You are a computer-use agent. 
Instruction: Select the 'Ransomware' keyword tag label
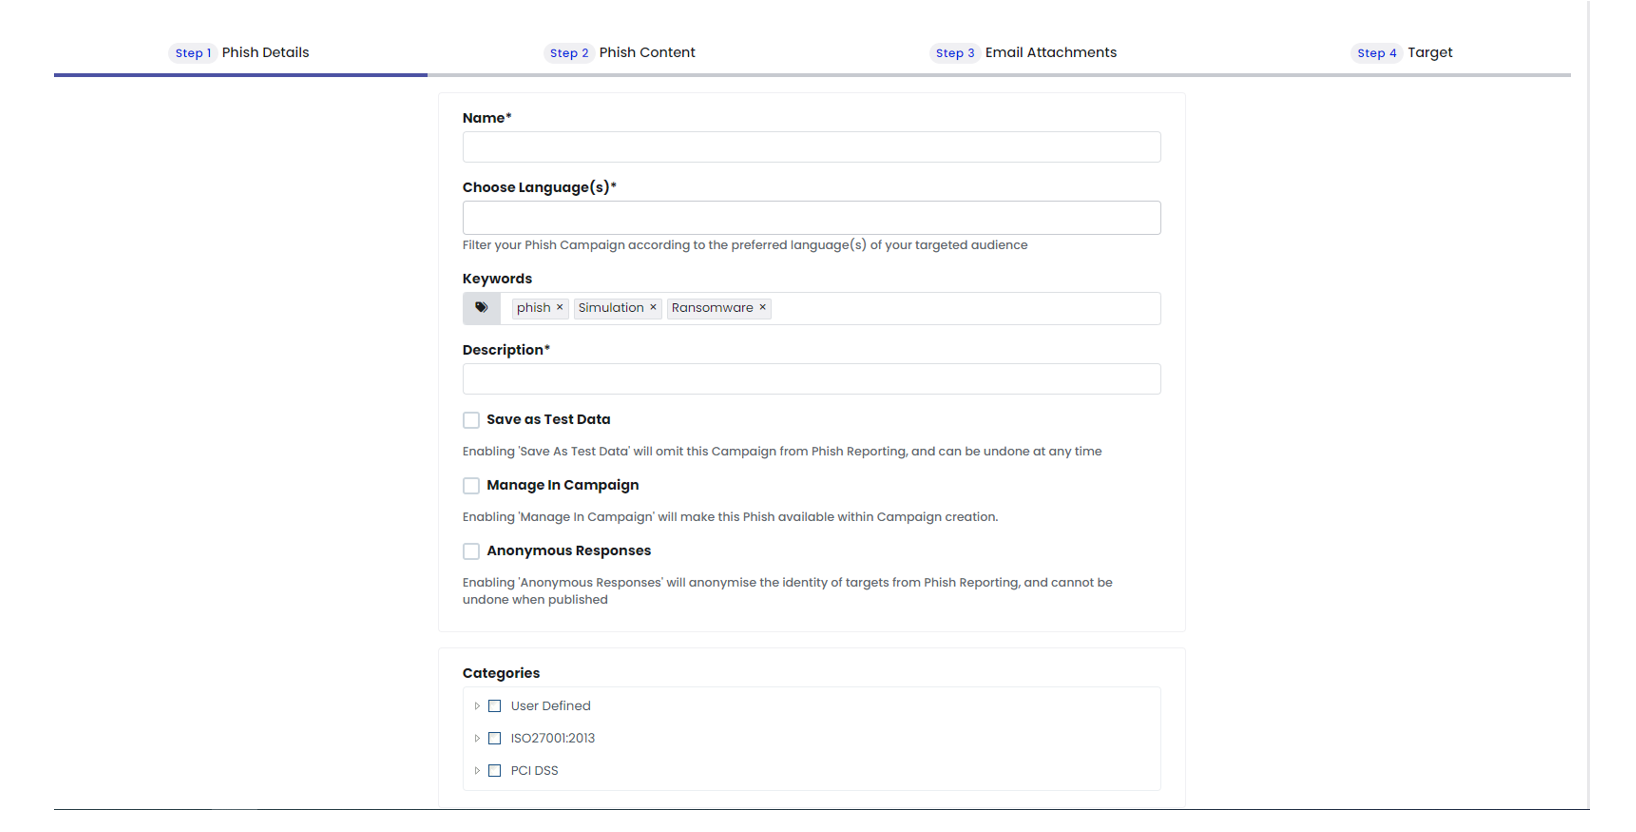coord(712,308)
